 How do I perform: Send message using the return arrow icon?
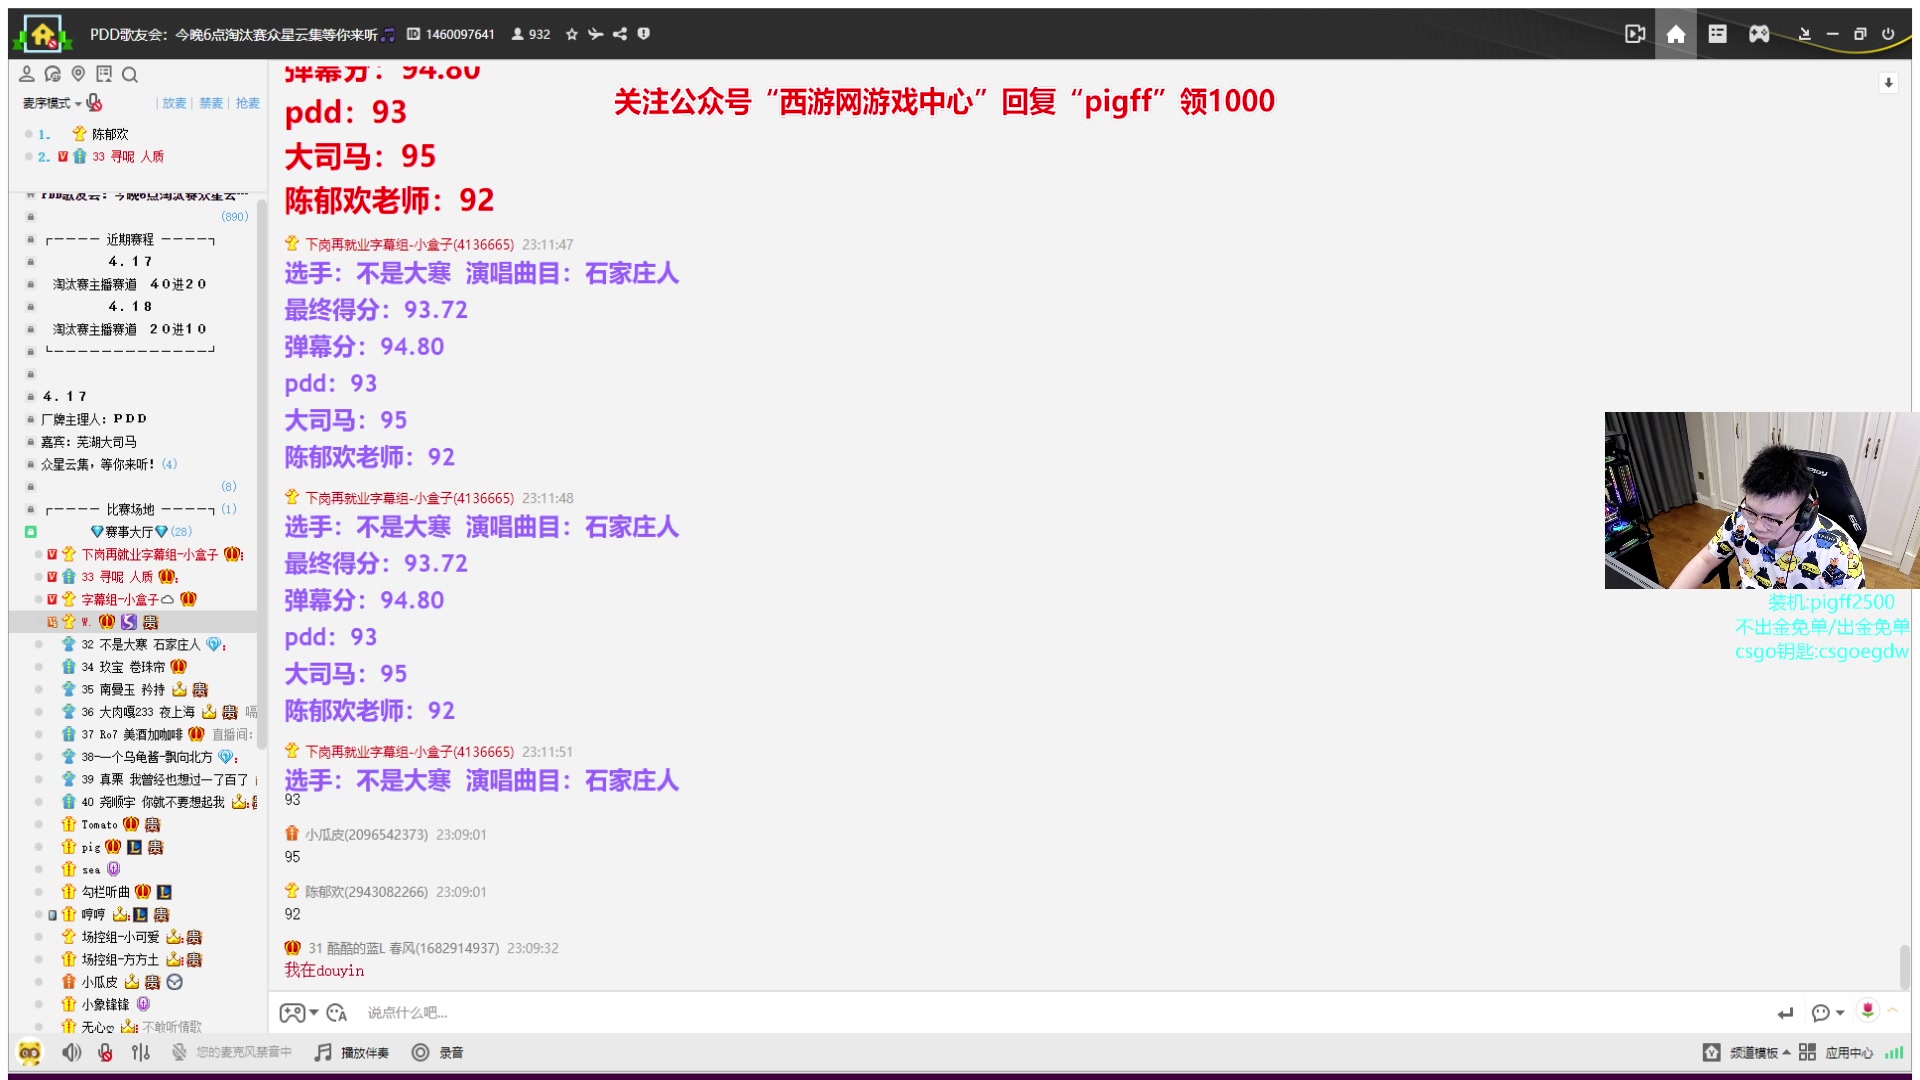click(x=1786, y=1013)
